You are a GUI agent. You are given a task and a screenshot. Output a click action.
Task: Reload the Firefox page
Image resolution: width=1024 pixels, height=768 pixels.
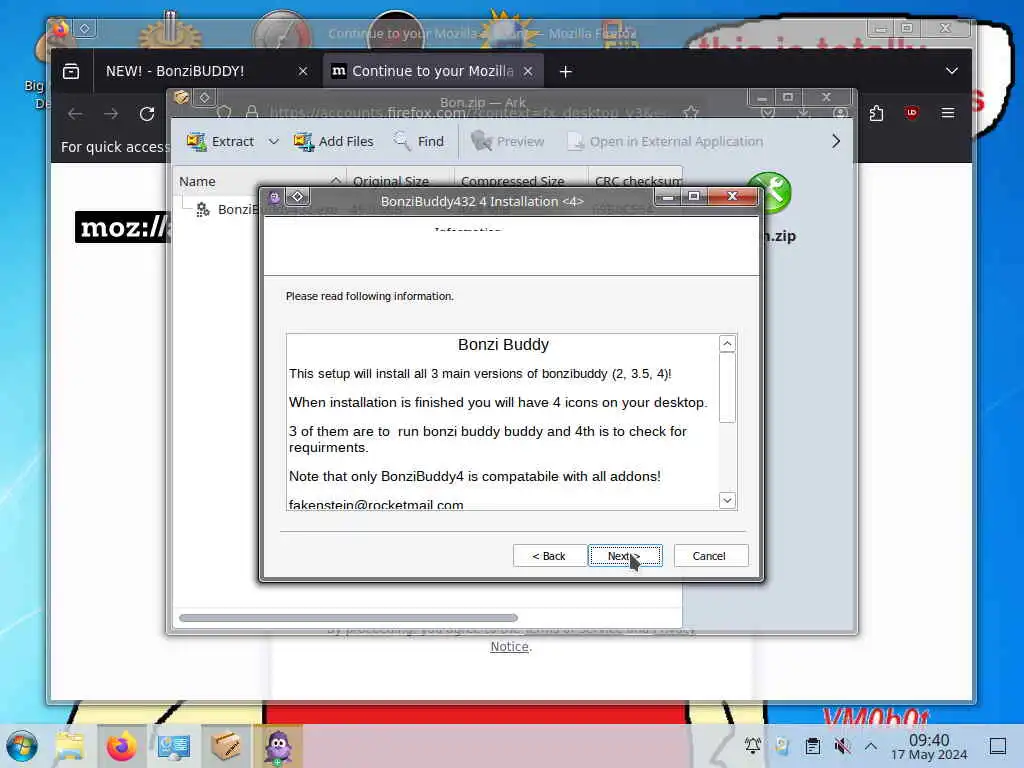[147, 114]
